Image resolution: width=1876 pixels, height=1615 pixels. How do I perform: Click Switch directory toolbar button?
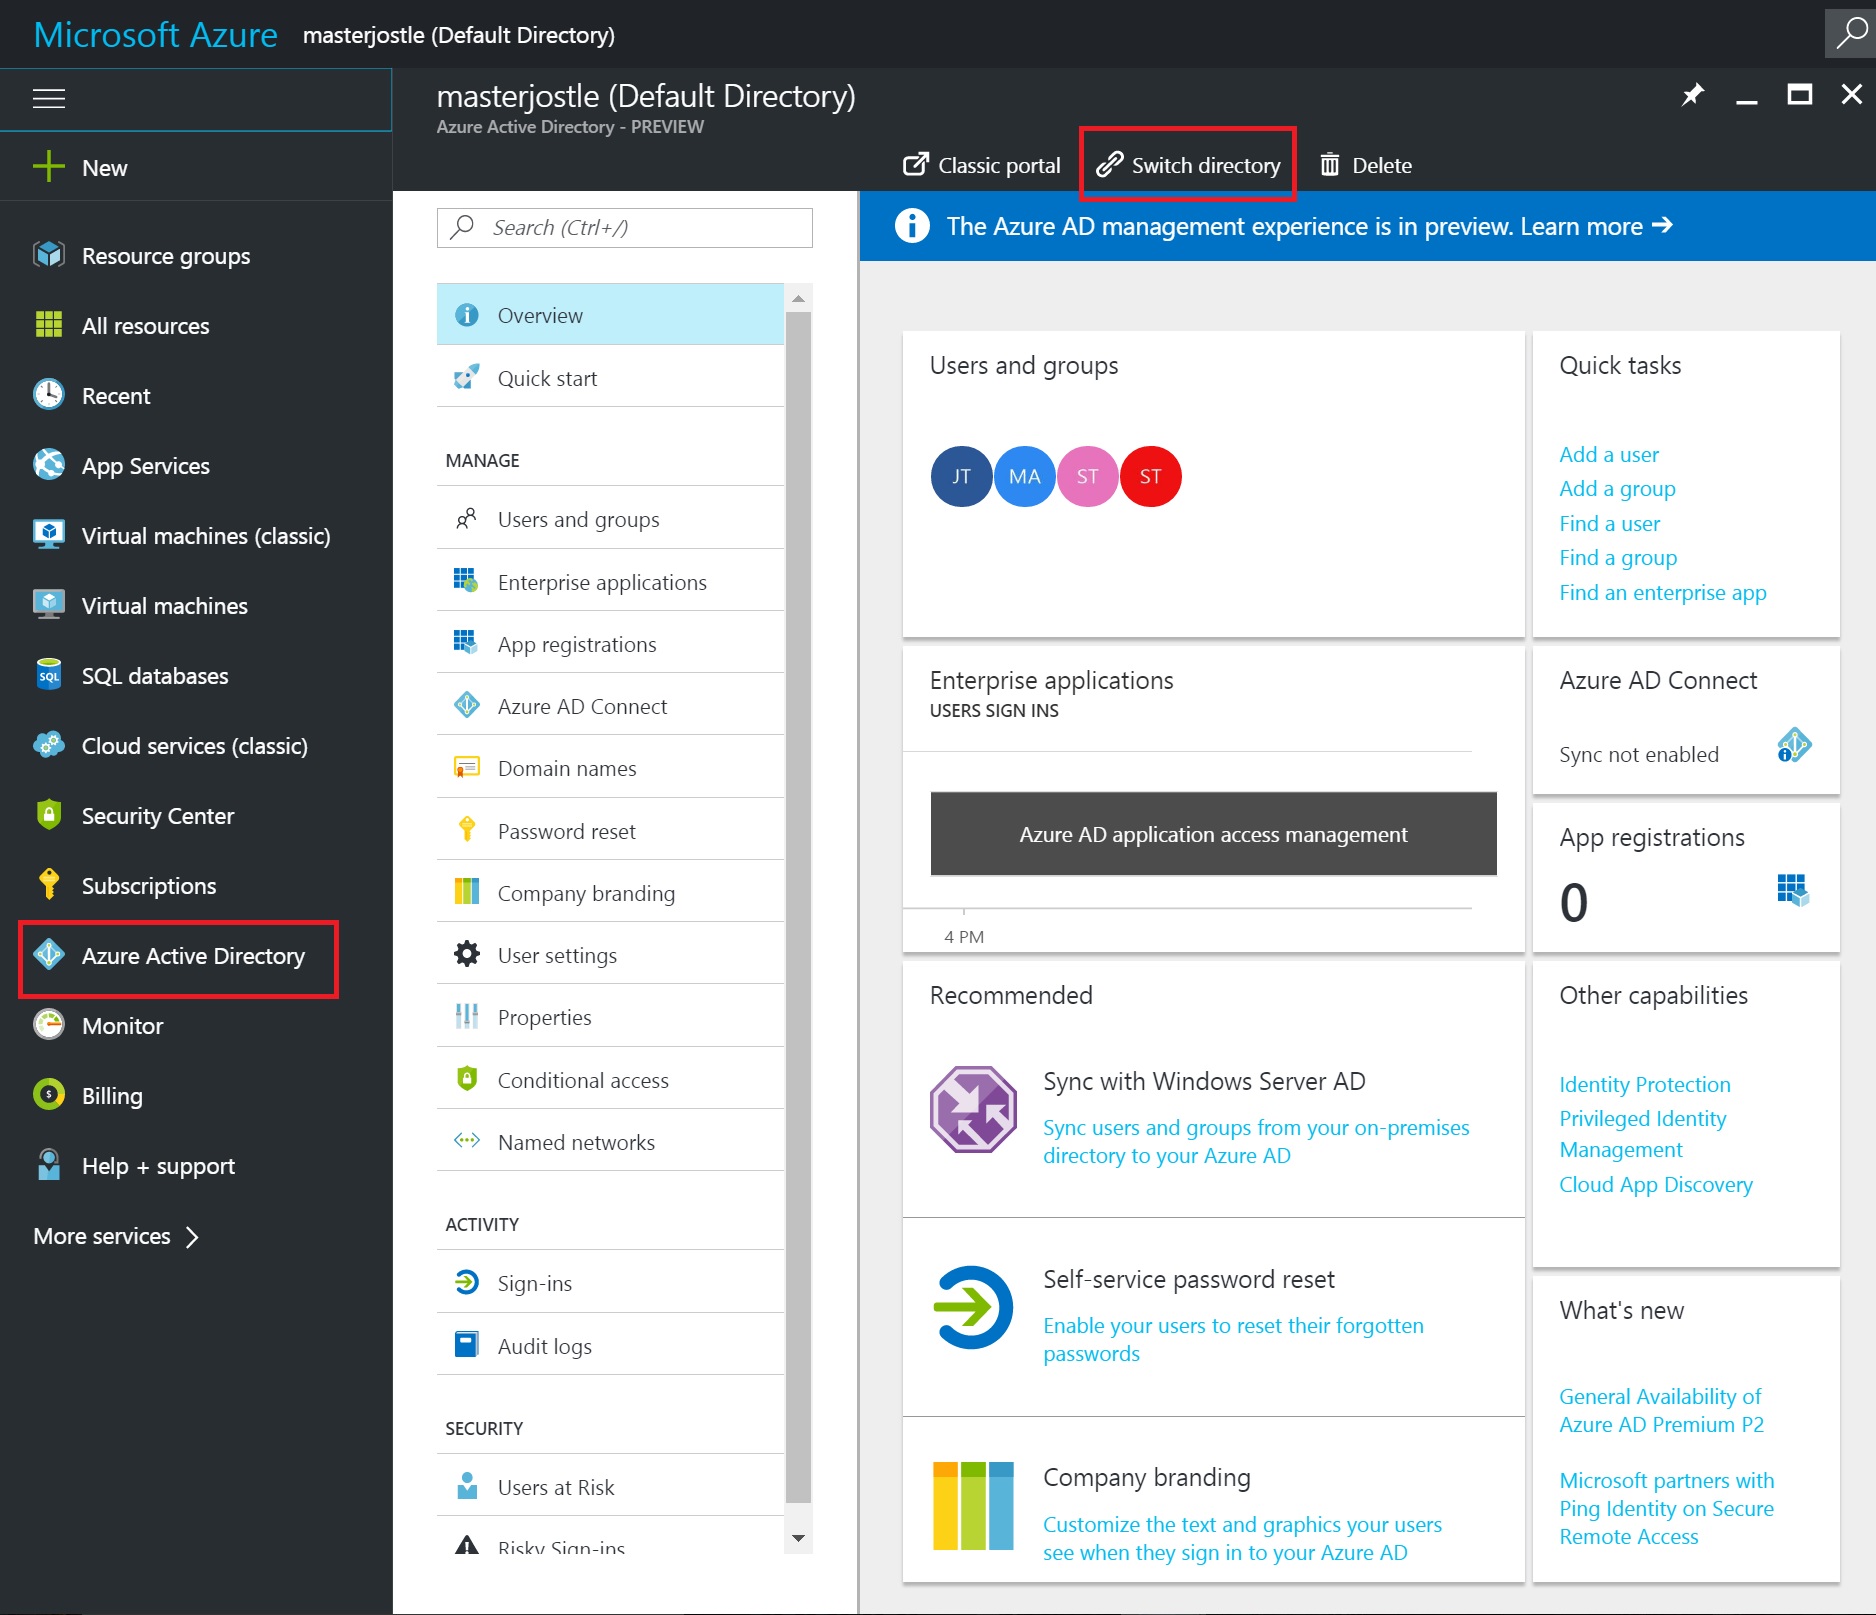[x=1188, y=165]
